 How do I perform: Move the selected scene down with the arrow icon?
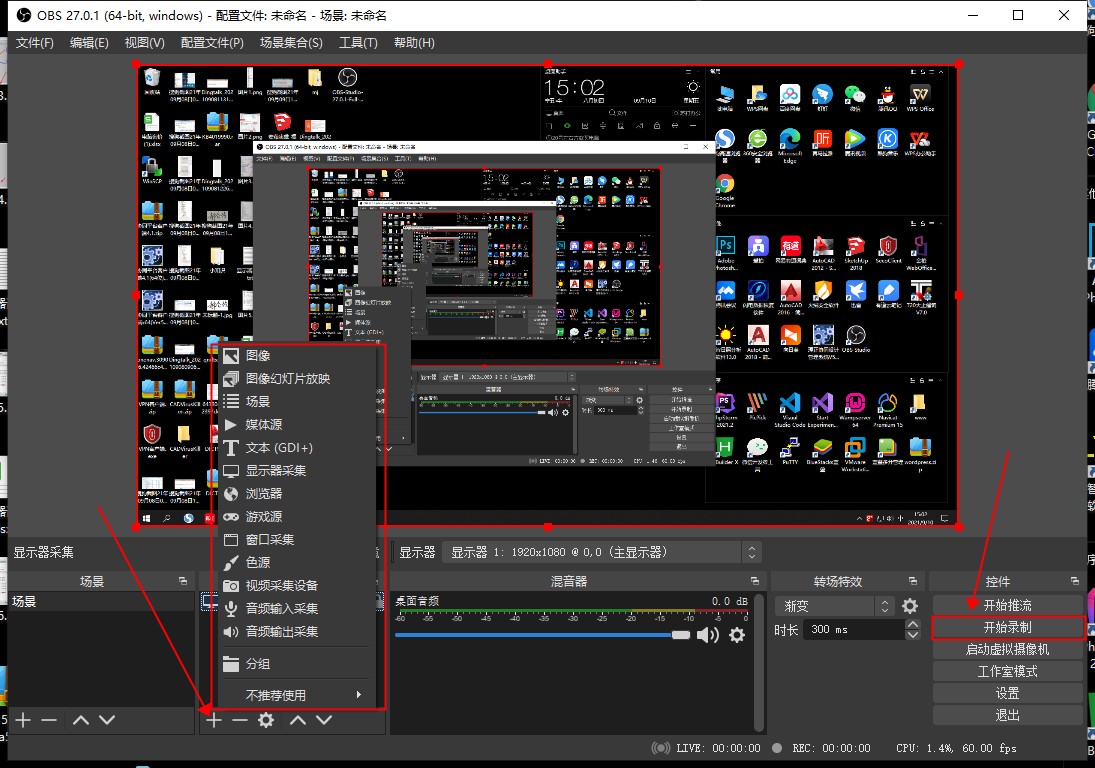106,720
